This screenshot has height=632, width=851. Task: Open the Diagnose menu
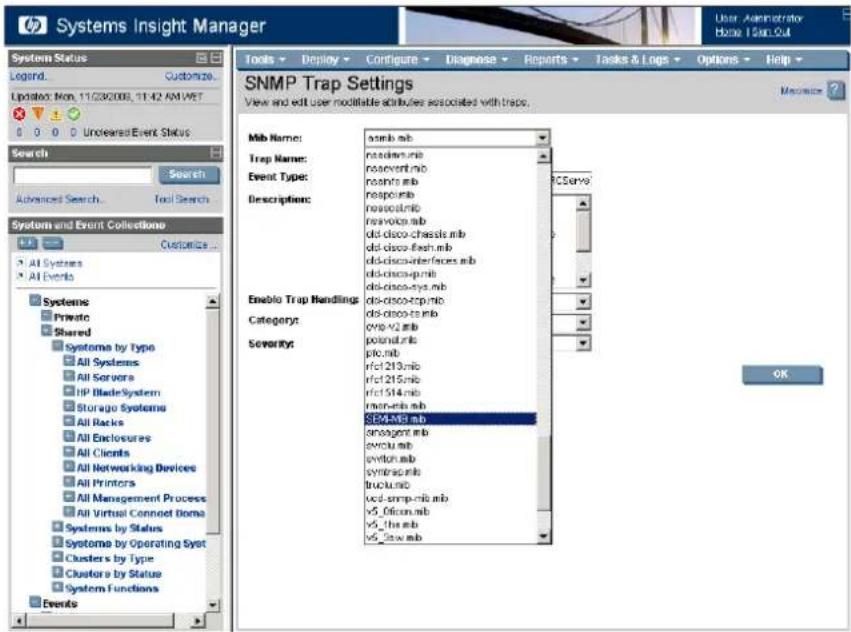[x=477, y=59]
